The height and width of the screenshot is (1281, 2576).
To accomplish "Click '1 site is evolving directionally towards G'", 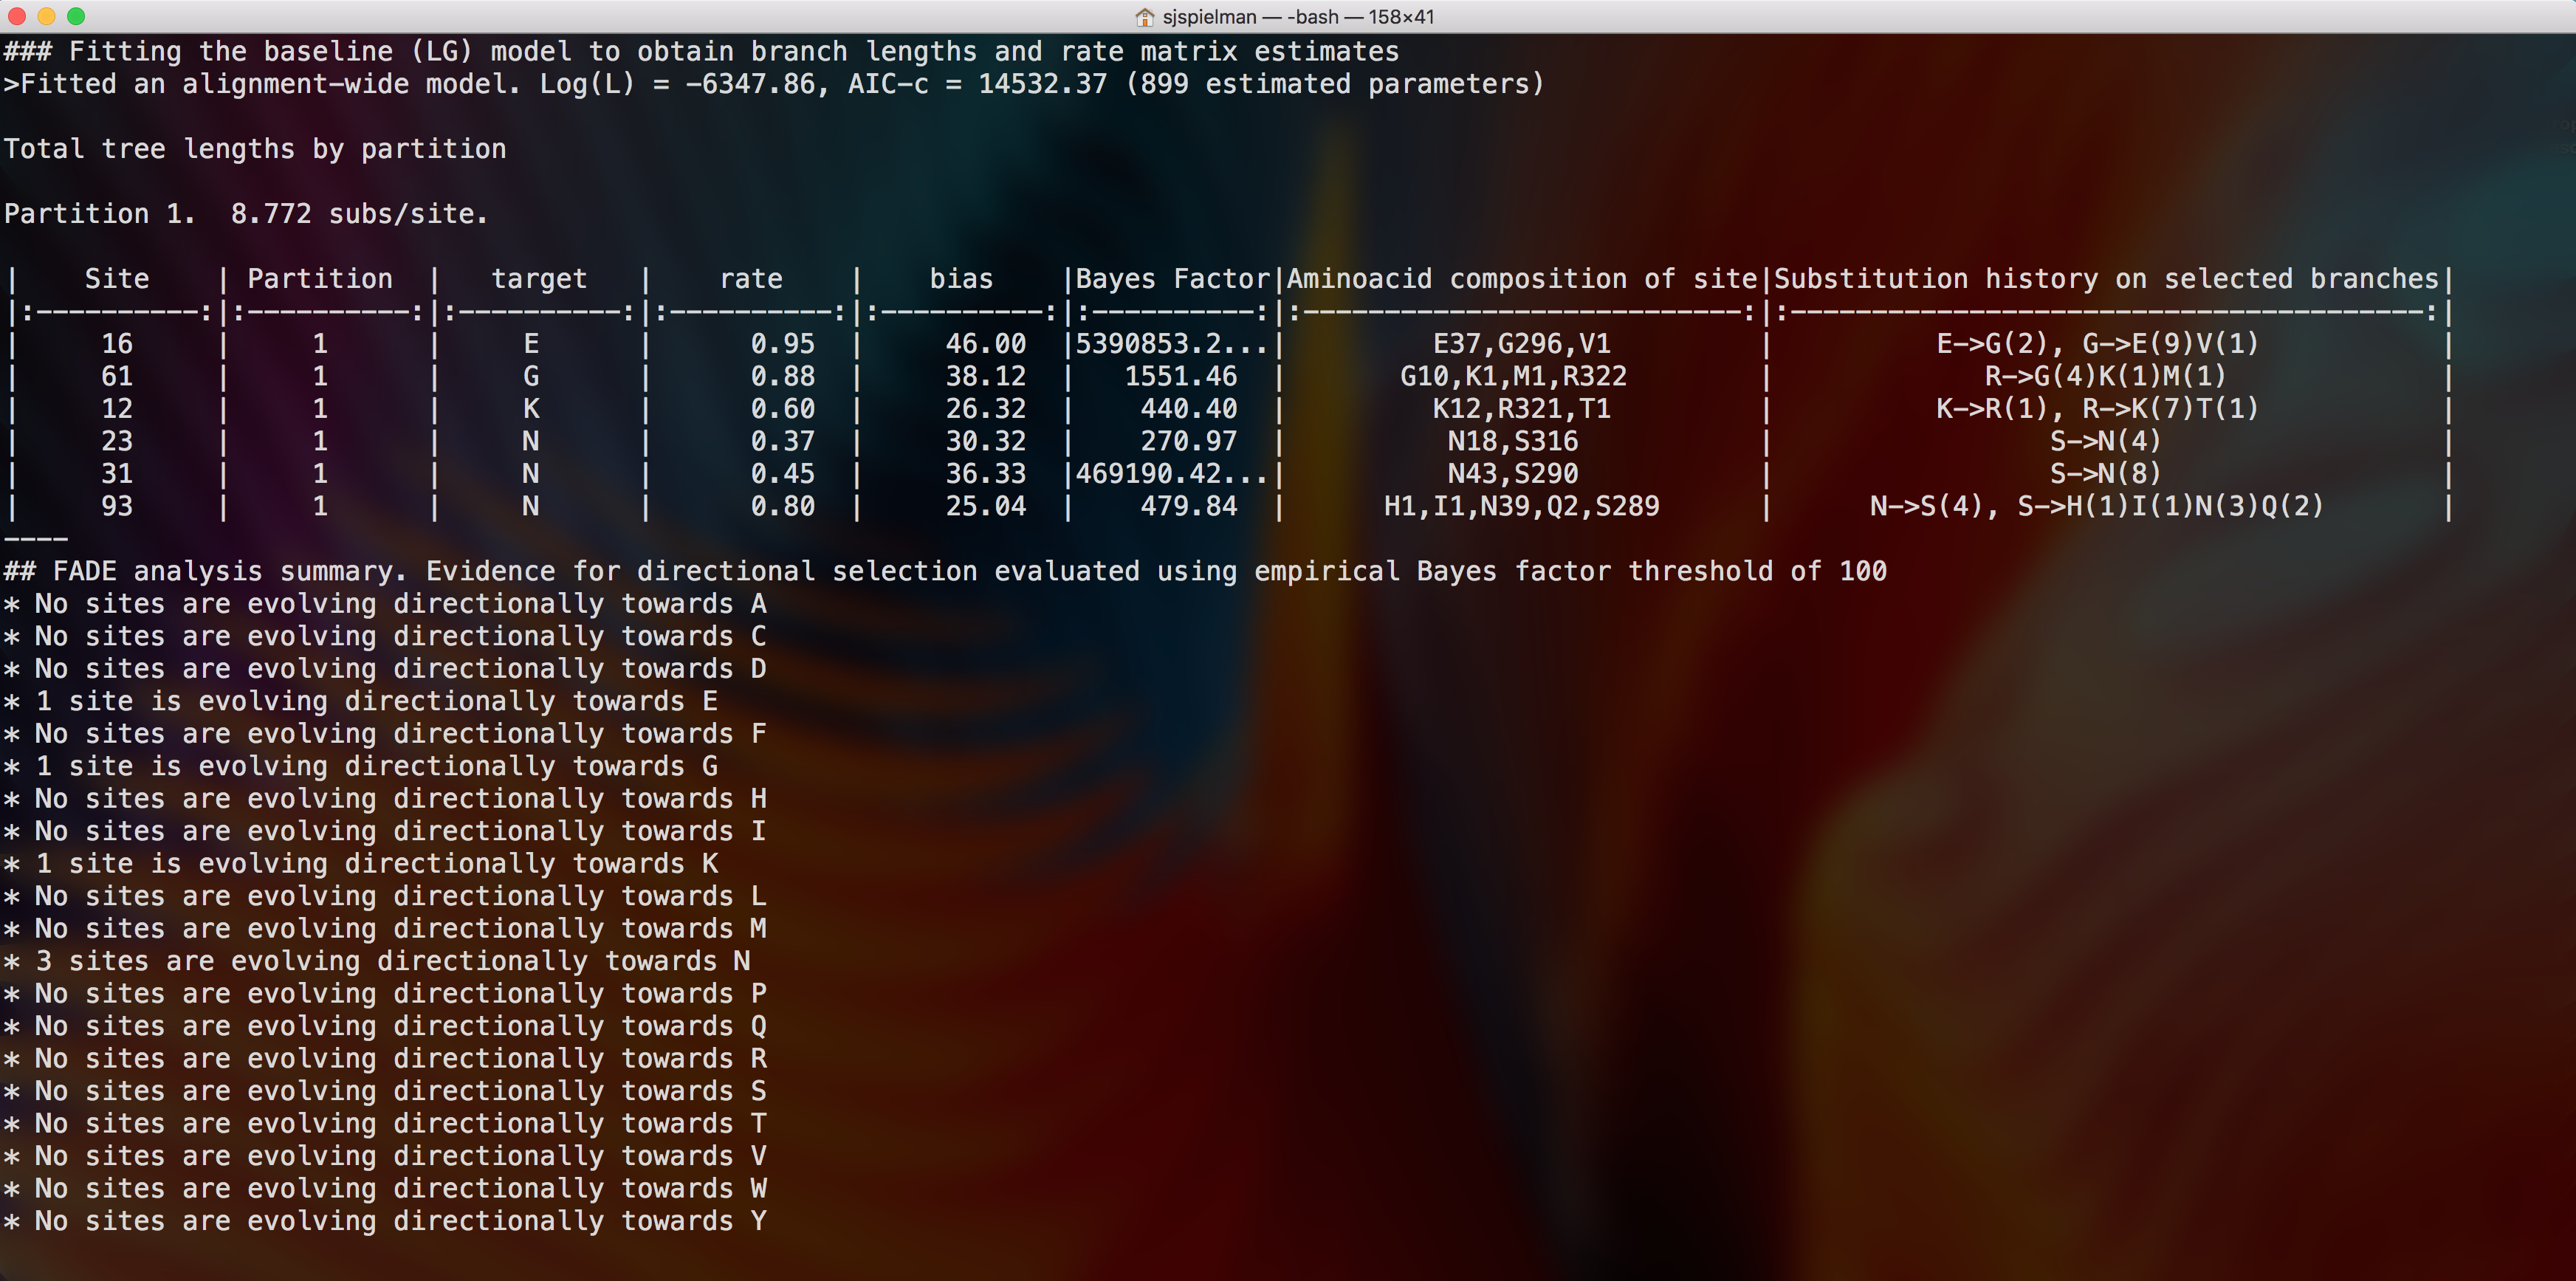I will tap(361, 766).
